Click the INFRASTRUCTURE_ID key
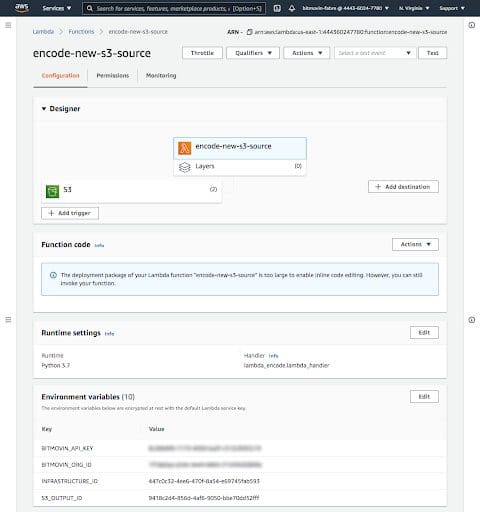Image resolution: width=480 pixels, height=512 pixels. click(70, 481)
